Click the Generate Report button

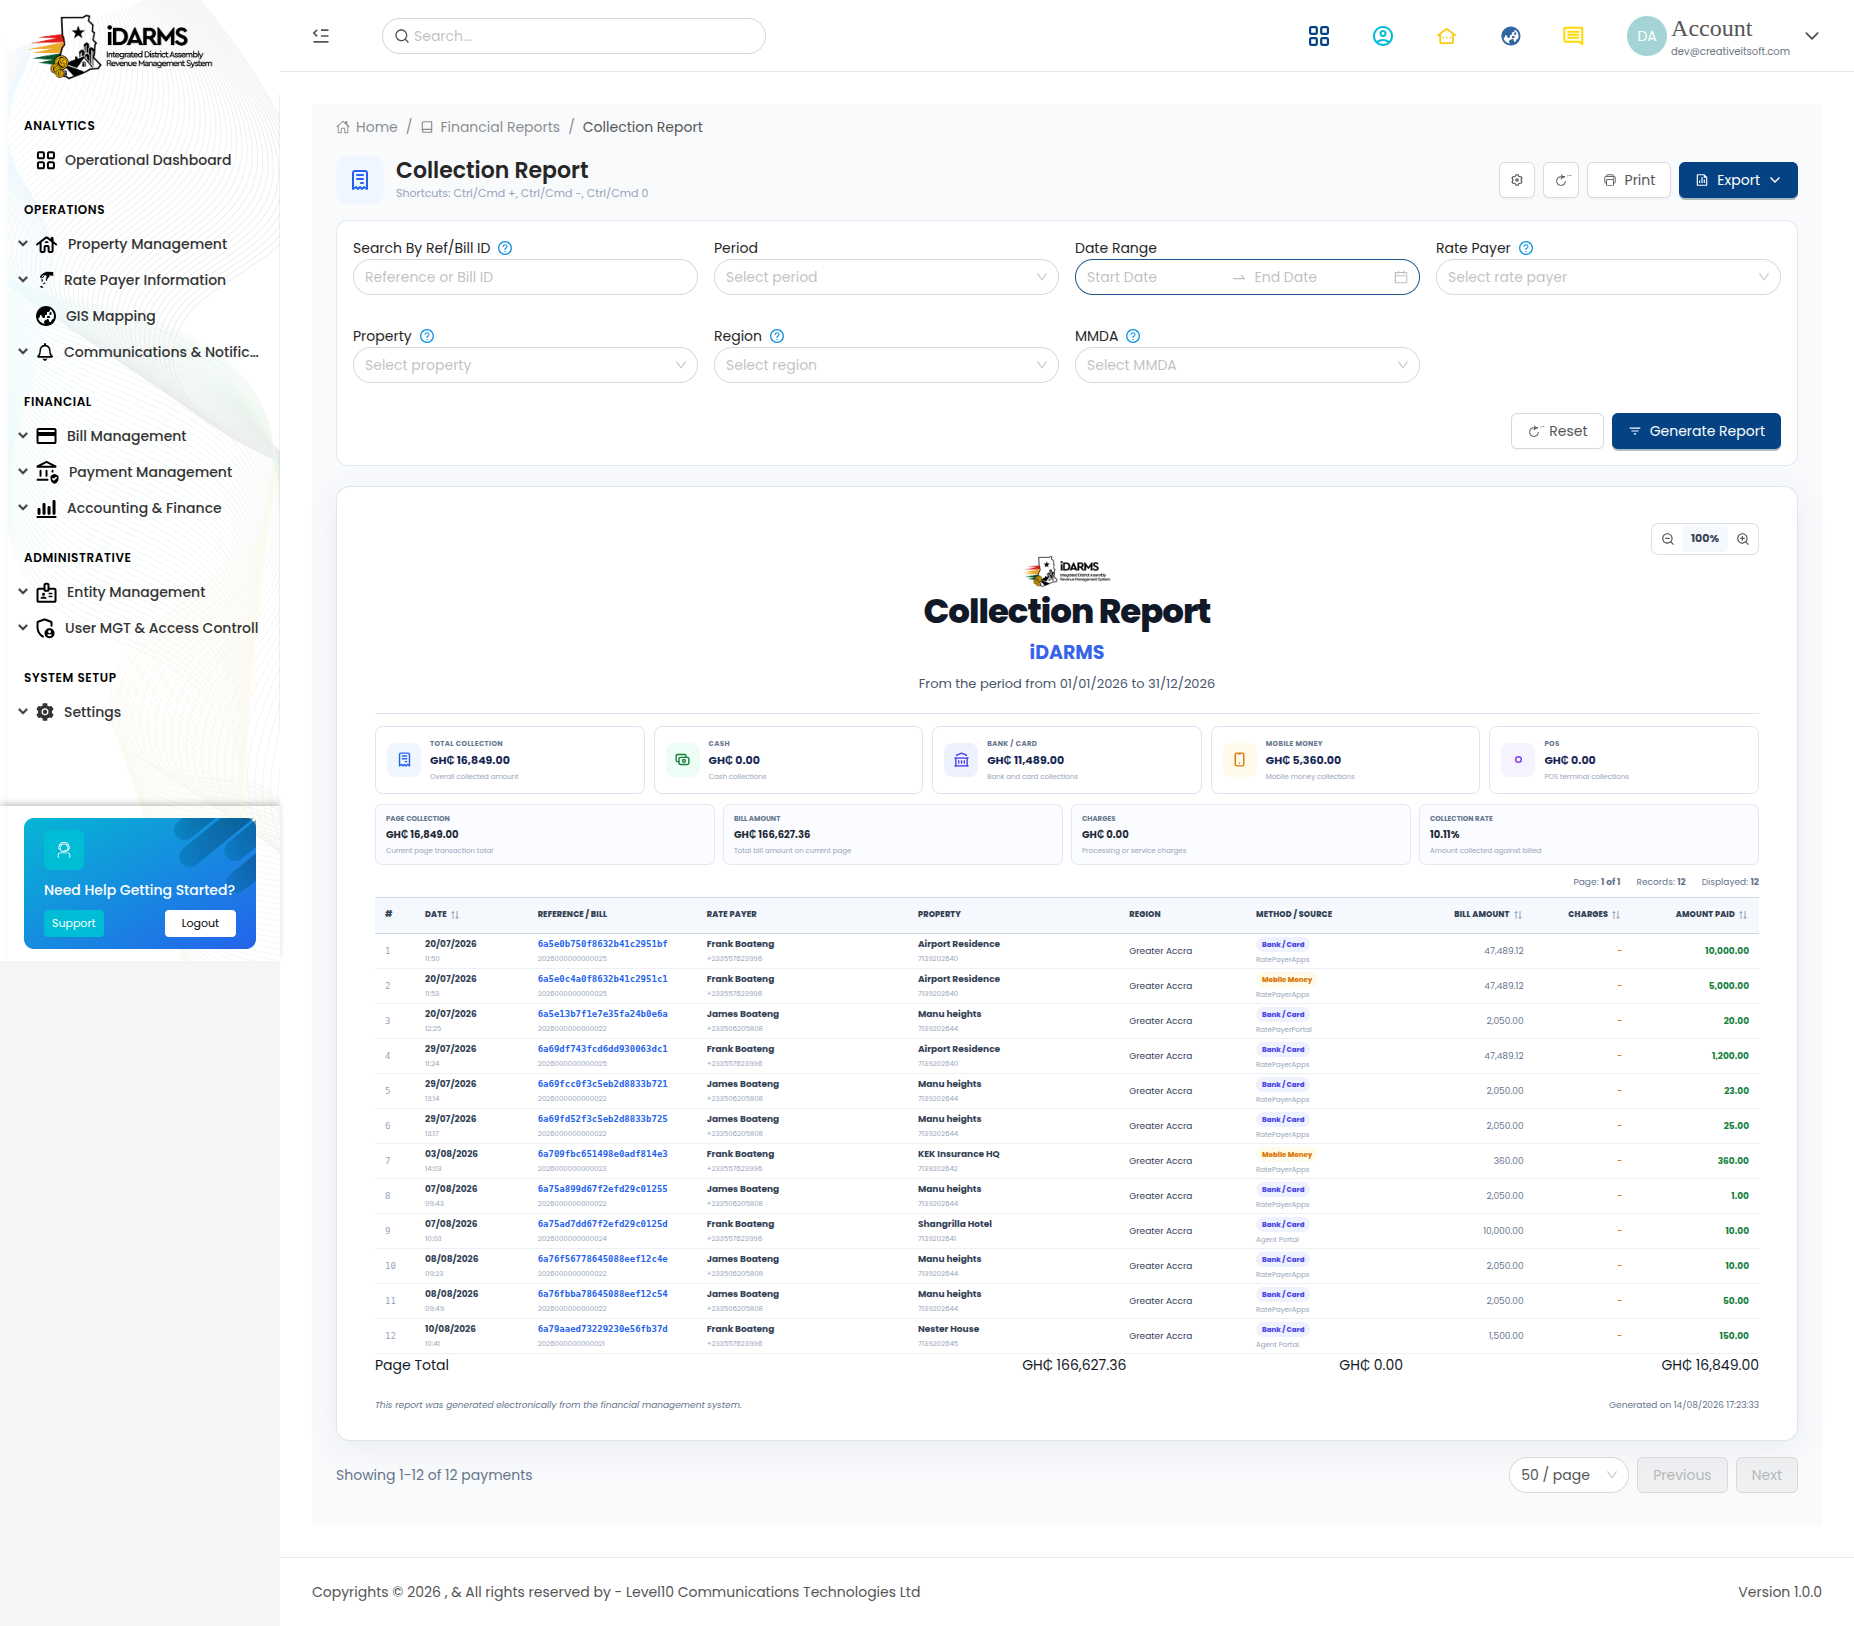[1696, 431]
